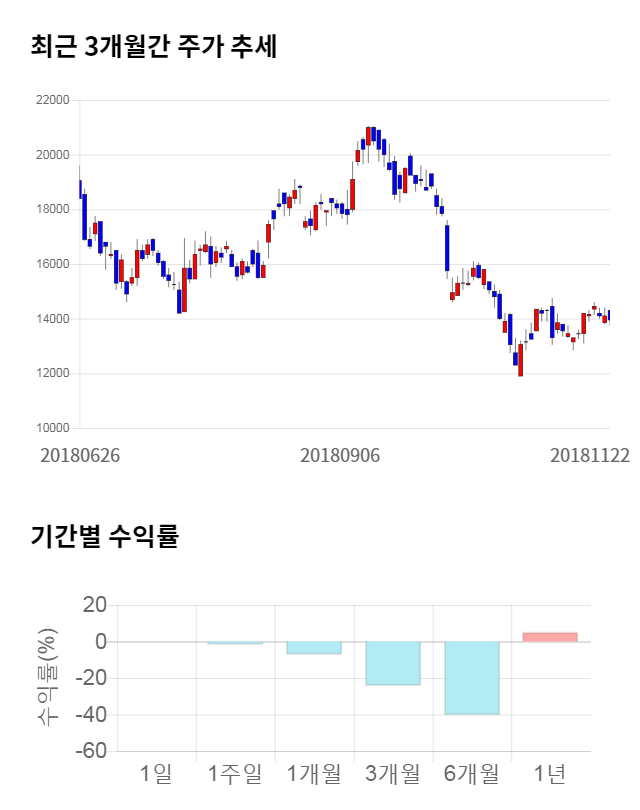This screenshot has height=810, width=640.
Task: Click the thin 1주일 return bar
Action: point(235,643)
